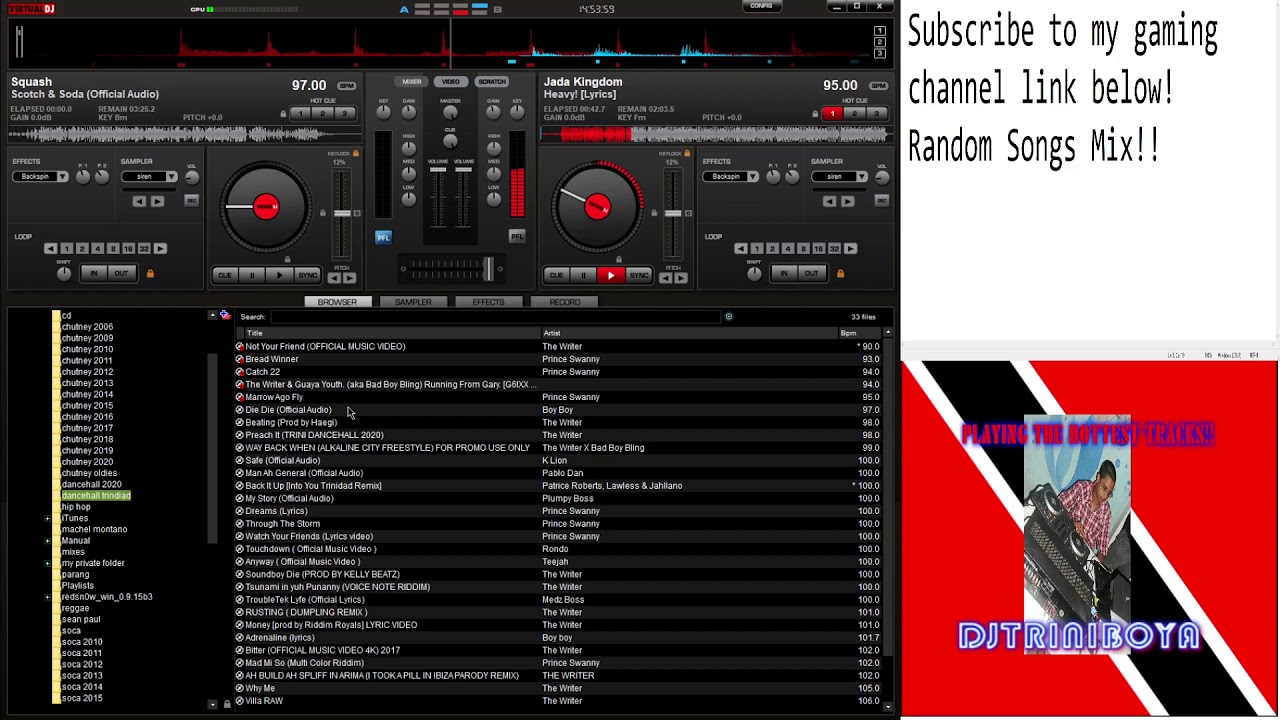
Task: Click the mixer left channel HIGH knob
Action: click(408, 148)
